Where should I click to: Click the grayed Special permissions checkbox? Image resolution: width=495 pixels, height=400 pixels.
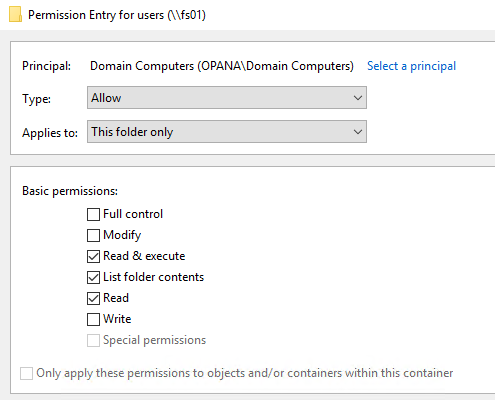[x=93, y=340]
